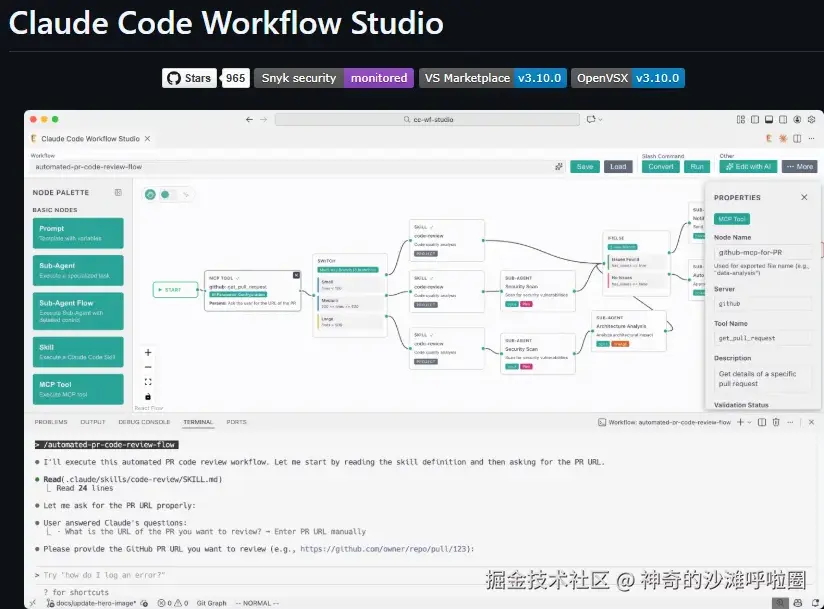824x609 pixels.
Task: Select the SWITCH node
Action: (349, 295)
